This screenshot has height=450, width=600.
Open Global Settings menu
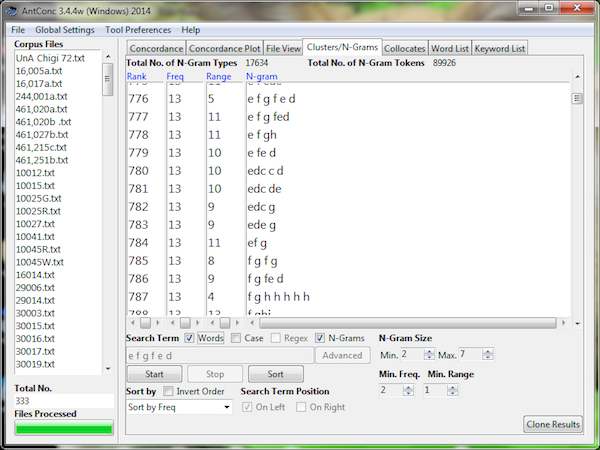[65, 30]
